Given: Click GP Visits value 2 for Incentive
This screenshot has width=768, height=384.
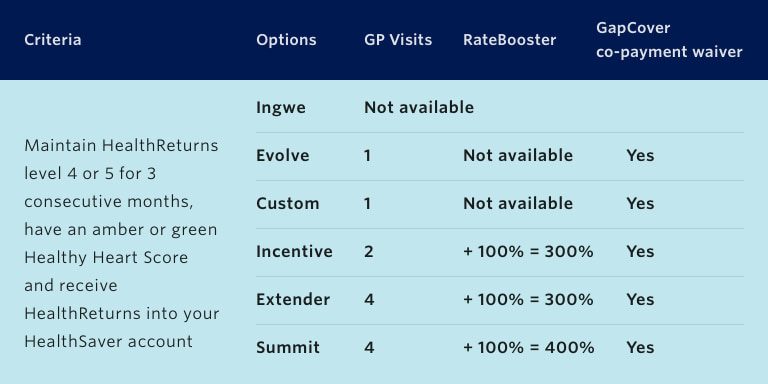Looking at the screenshot, I should tap(369, 251).
